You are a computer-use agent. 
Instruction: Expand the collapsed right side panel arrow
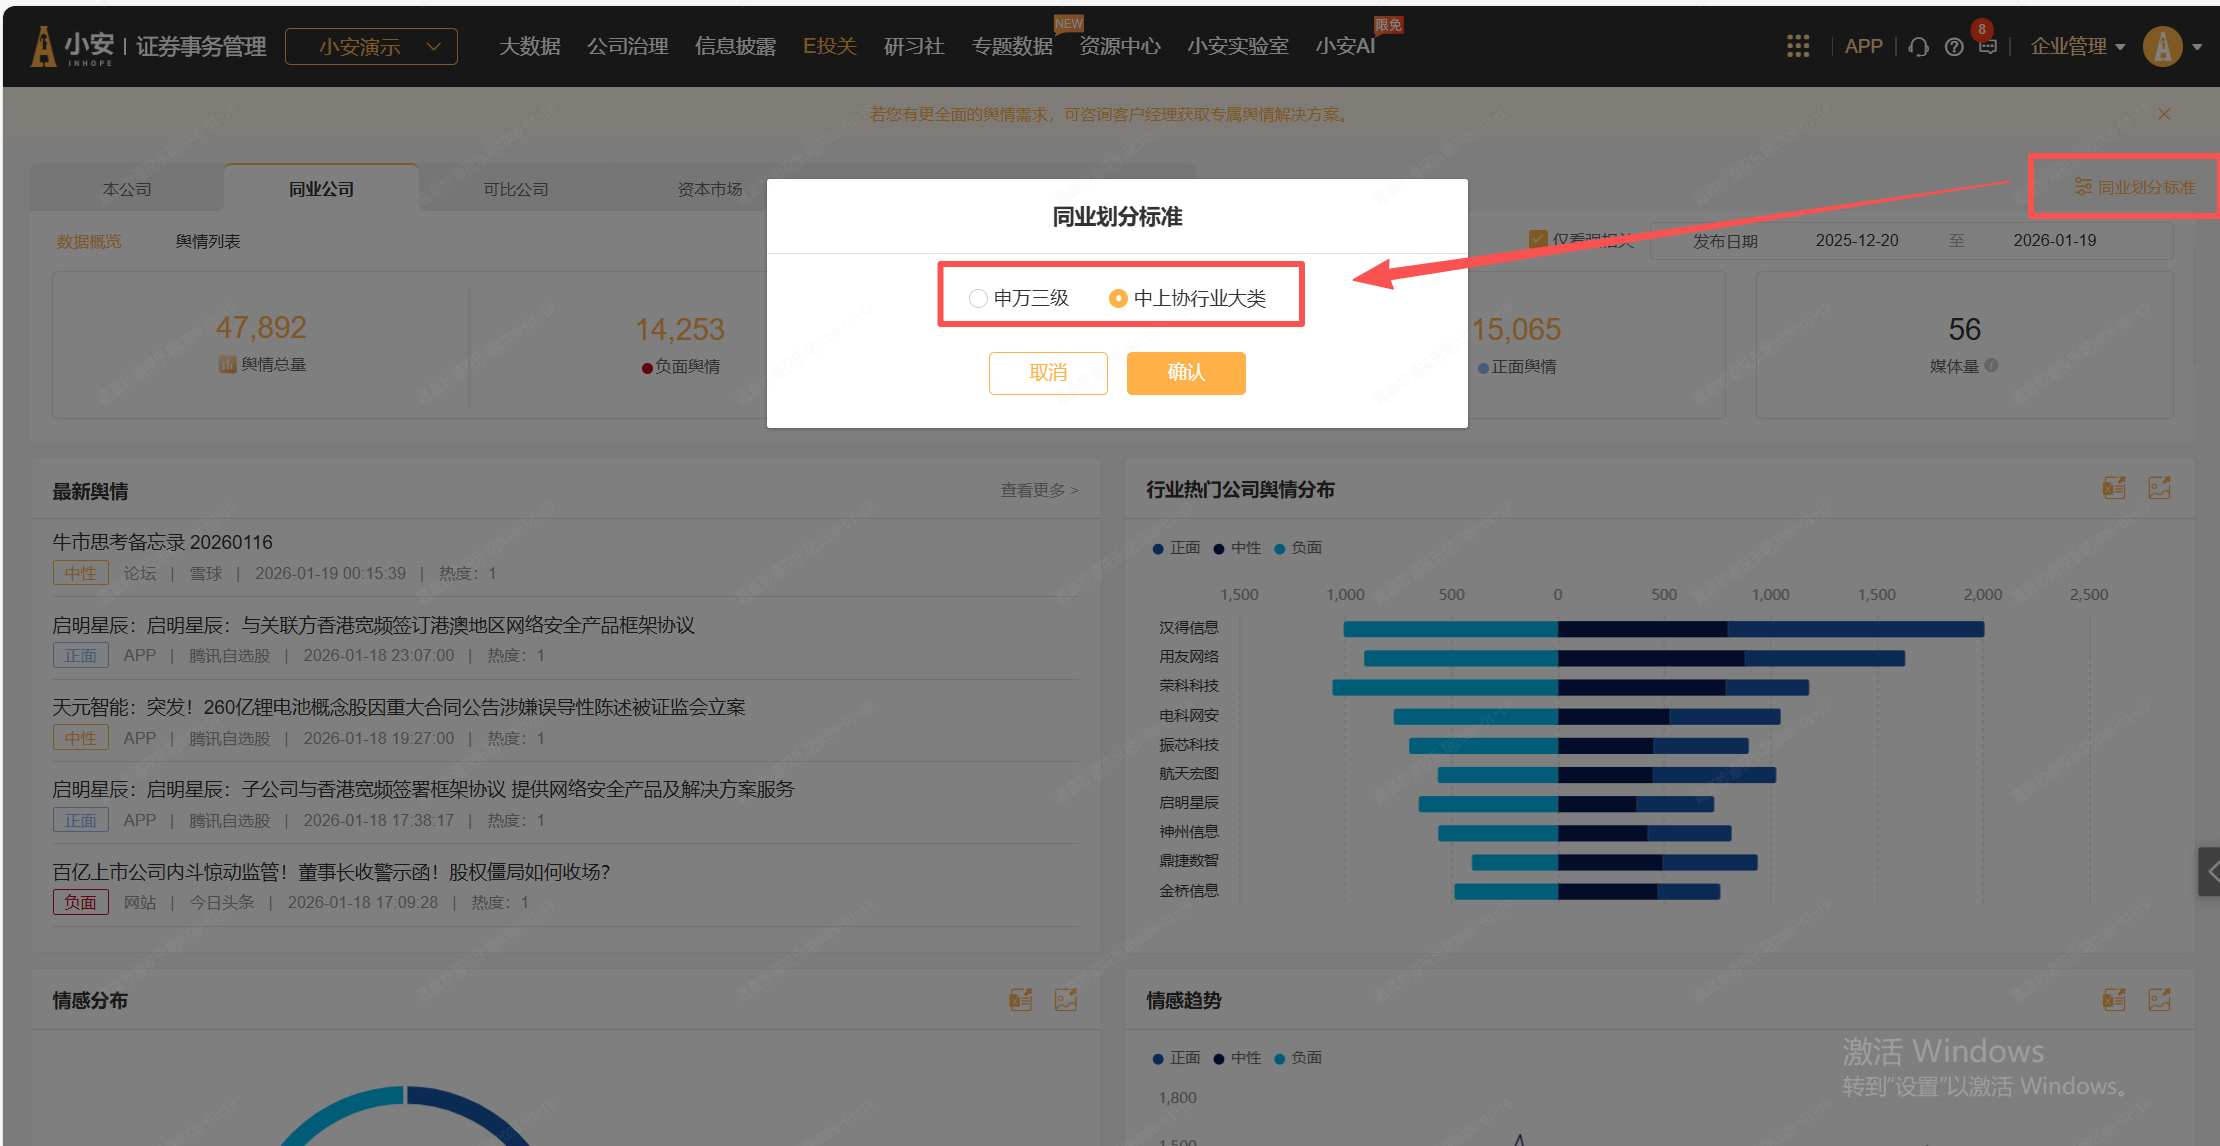(2210, 872)
